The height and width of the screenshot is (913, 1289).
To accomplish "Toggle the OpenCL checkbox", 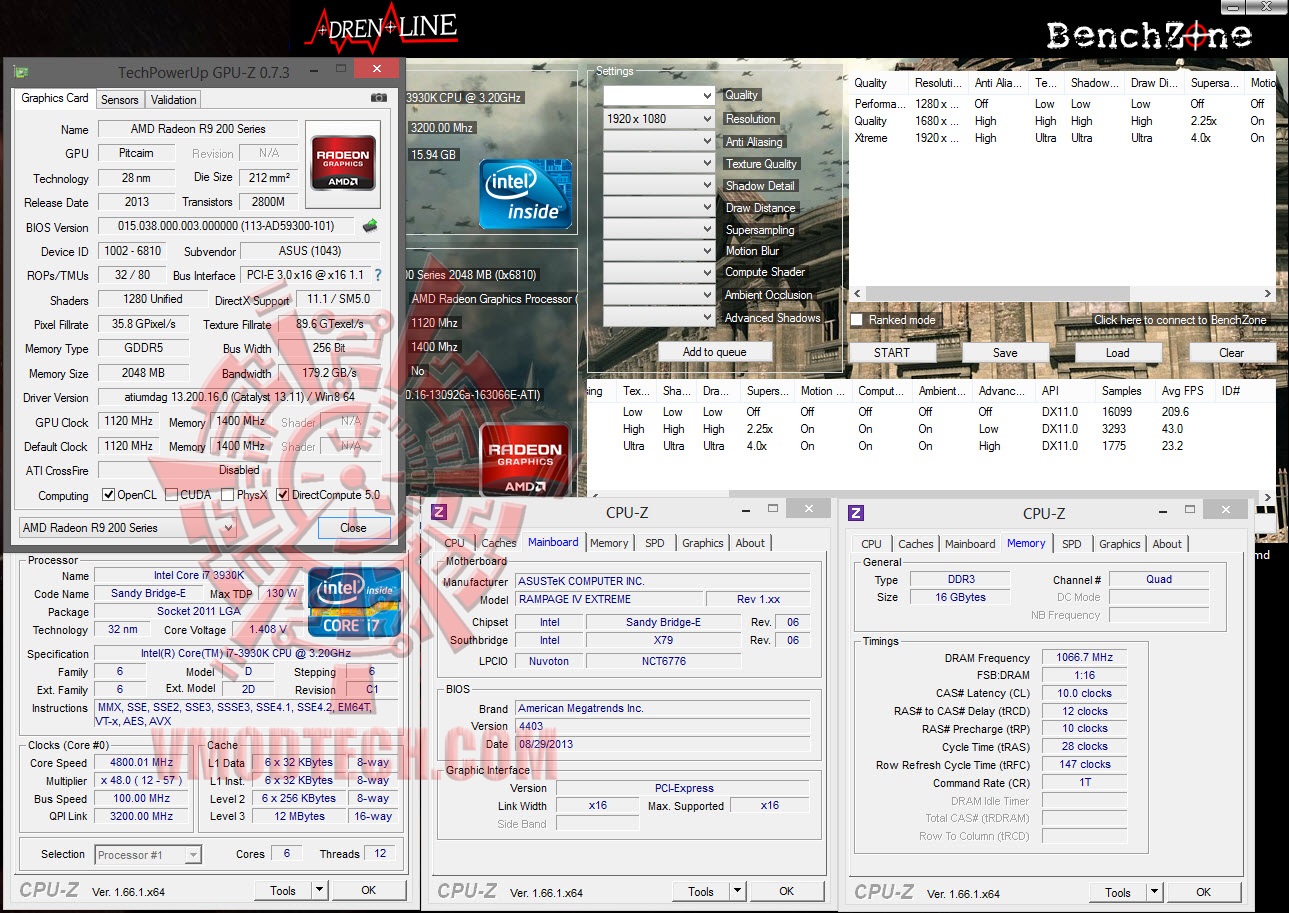I will tap(109, 495).
